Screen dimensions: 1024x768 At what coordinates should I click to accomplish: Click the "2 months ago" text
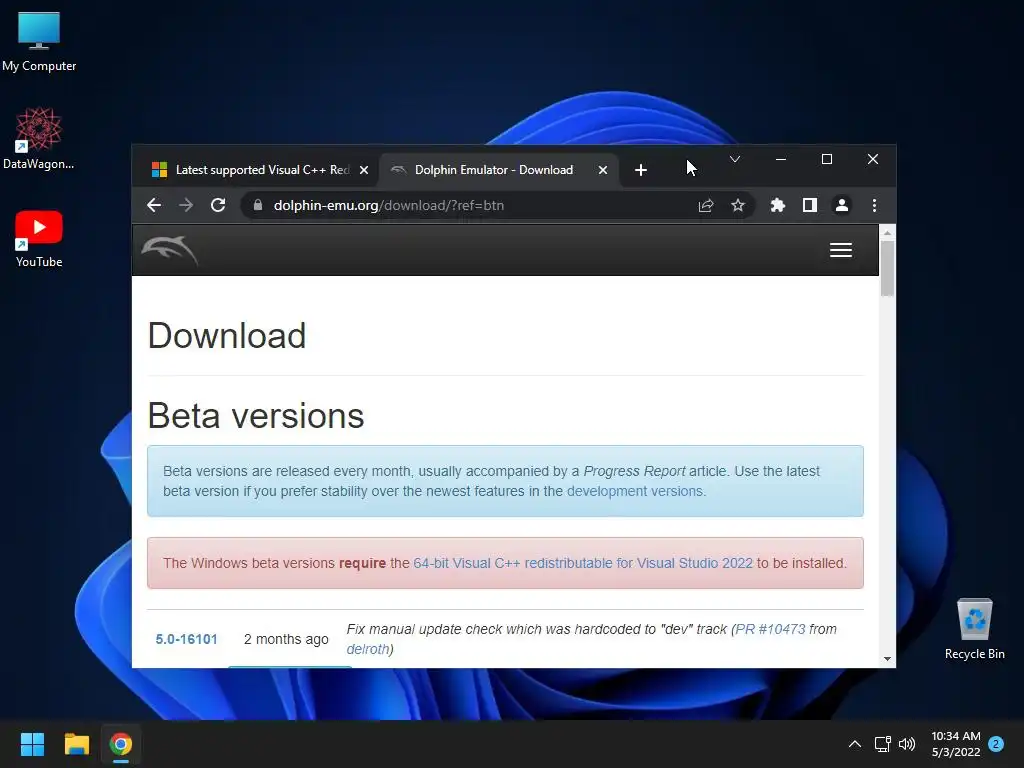click(286, 639)
